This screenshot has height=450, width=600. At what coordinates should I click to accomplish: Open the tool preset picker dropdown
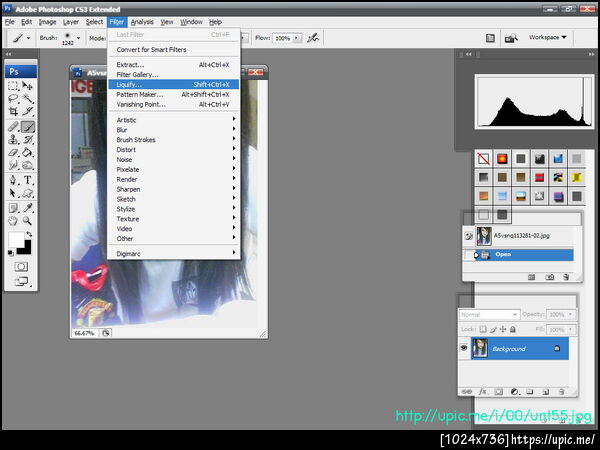tap(28, 38)
